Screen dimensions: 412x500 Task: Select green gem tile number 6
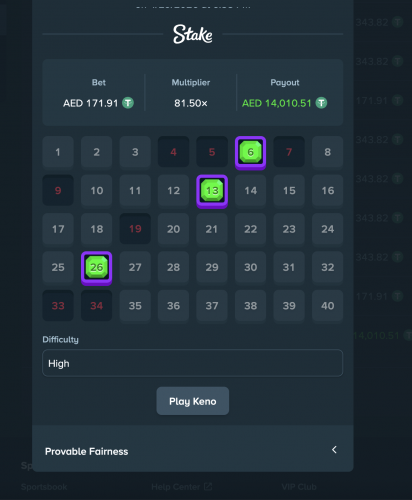[251, 152]
